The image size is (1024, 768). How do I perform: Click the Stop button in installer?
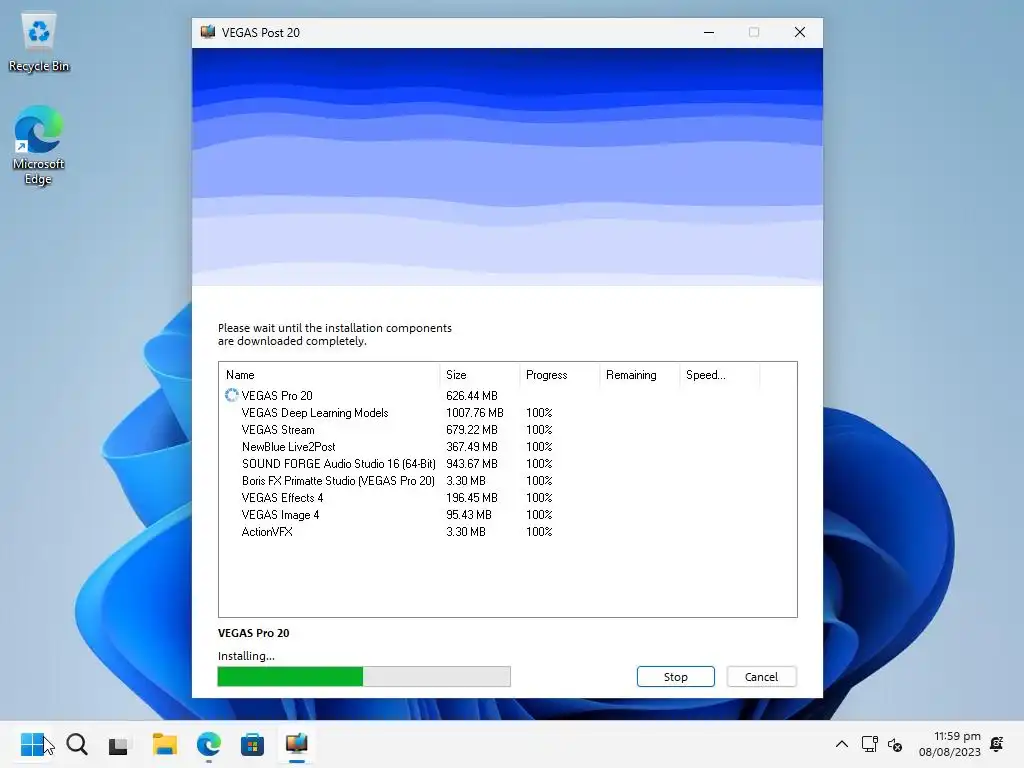675,677
